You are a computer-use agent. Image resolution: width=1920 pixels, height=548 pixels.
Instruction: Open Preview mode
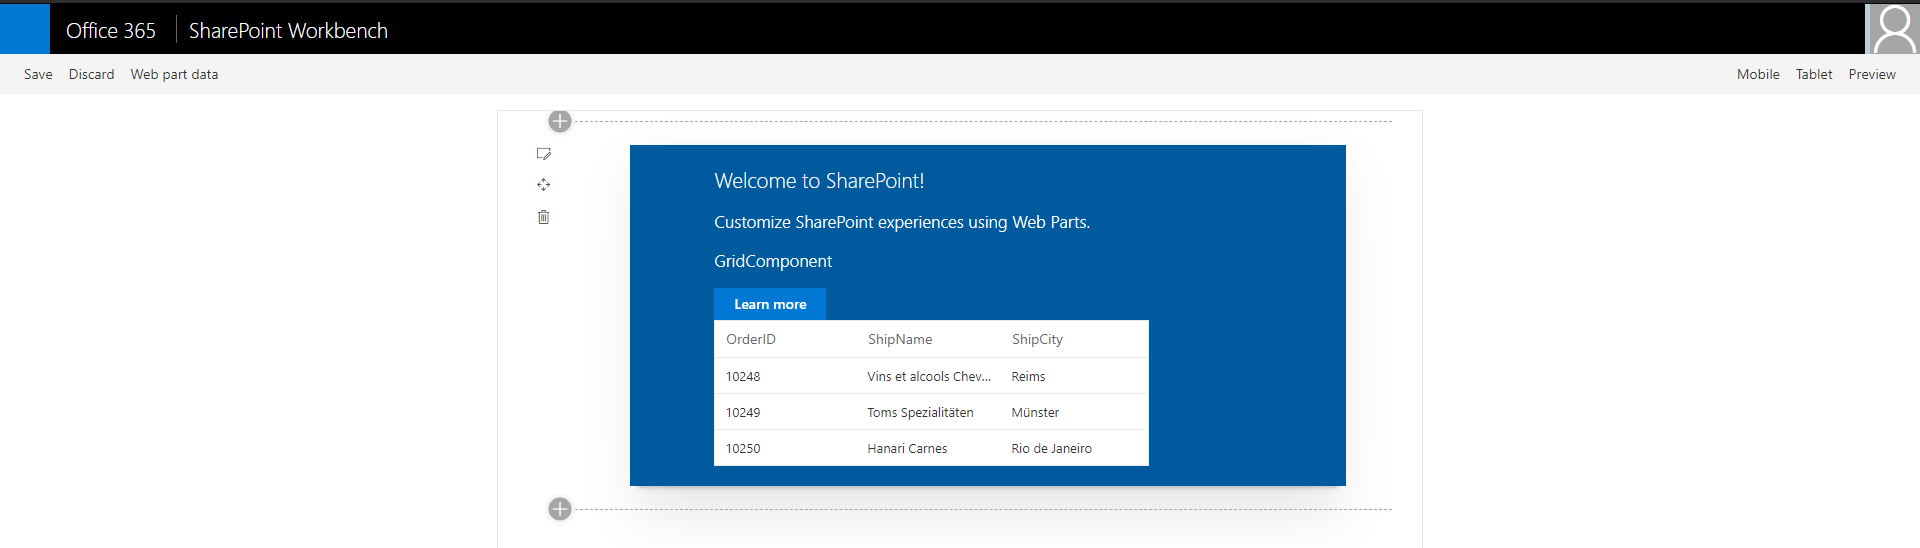click(x=1872, y=74)
